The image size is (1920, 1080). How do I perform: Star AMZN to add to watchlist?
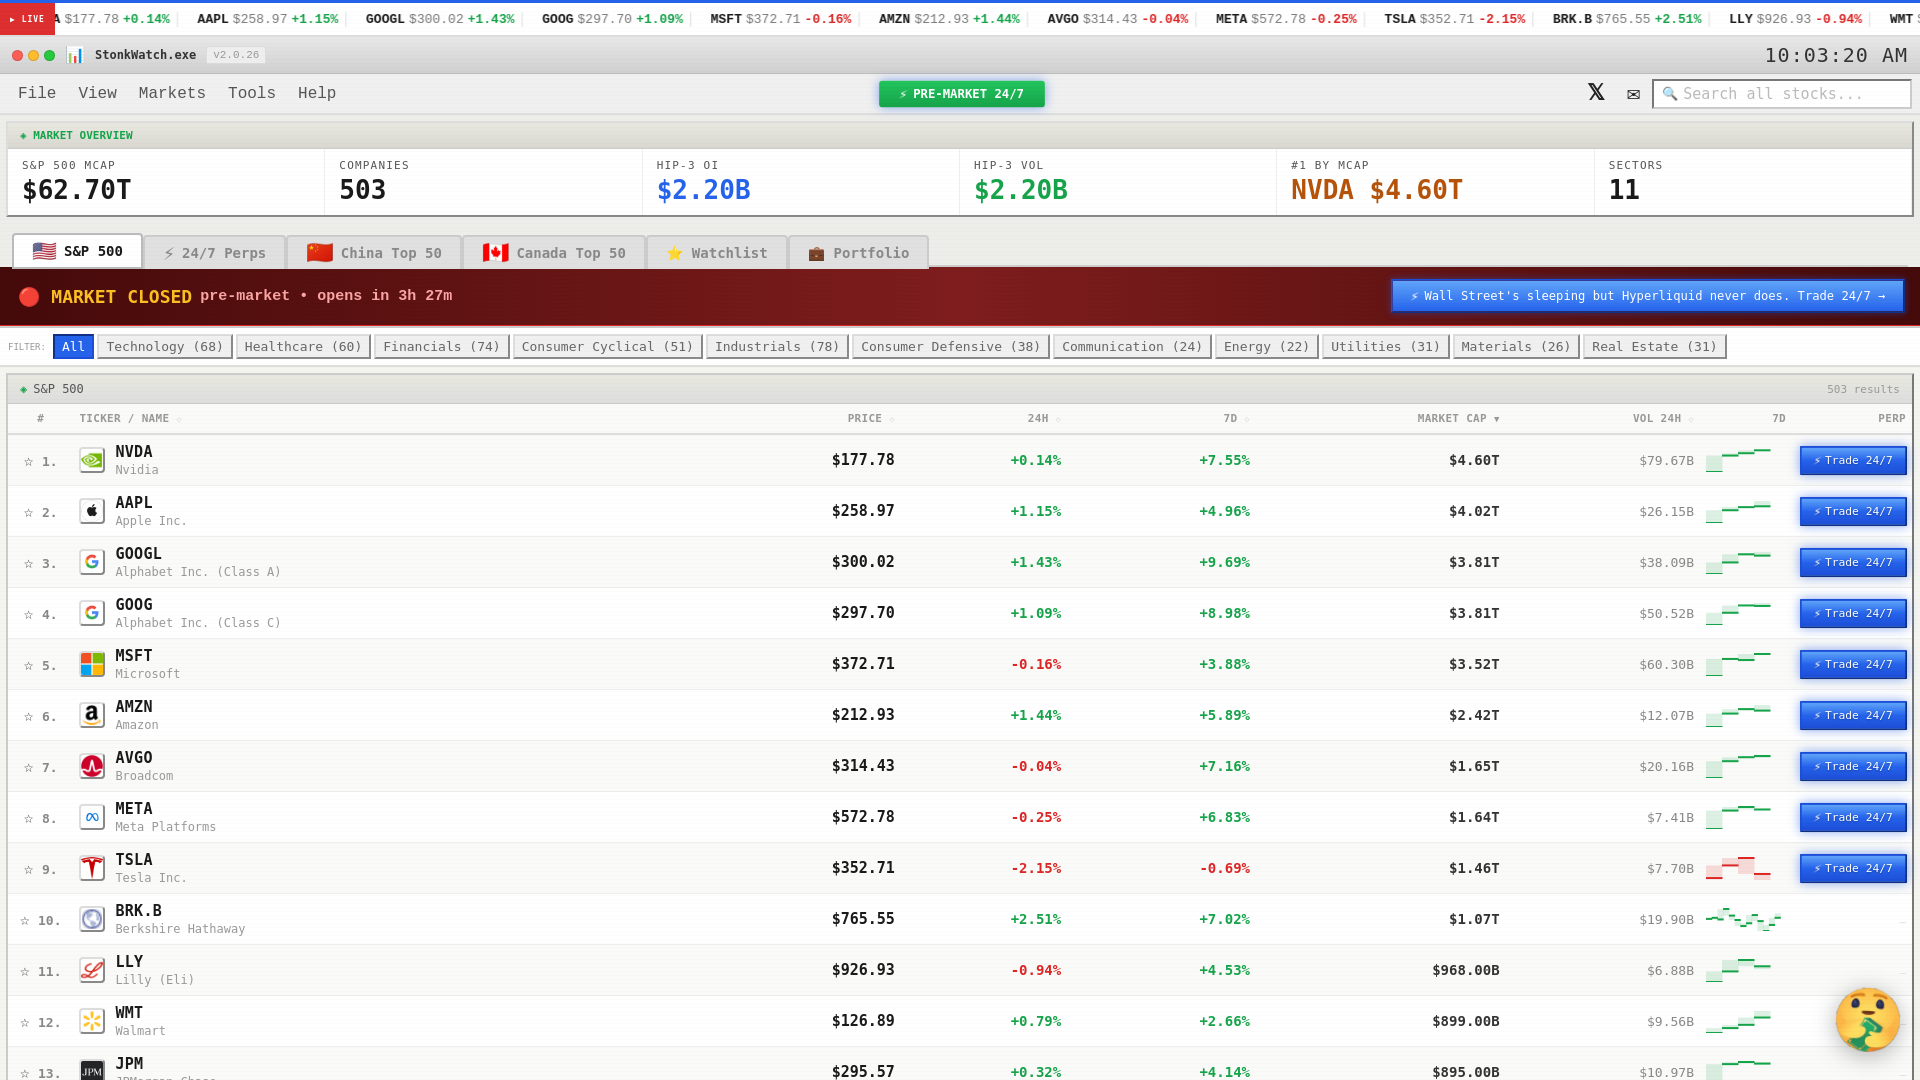point(28,716)
